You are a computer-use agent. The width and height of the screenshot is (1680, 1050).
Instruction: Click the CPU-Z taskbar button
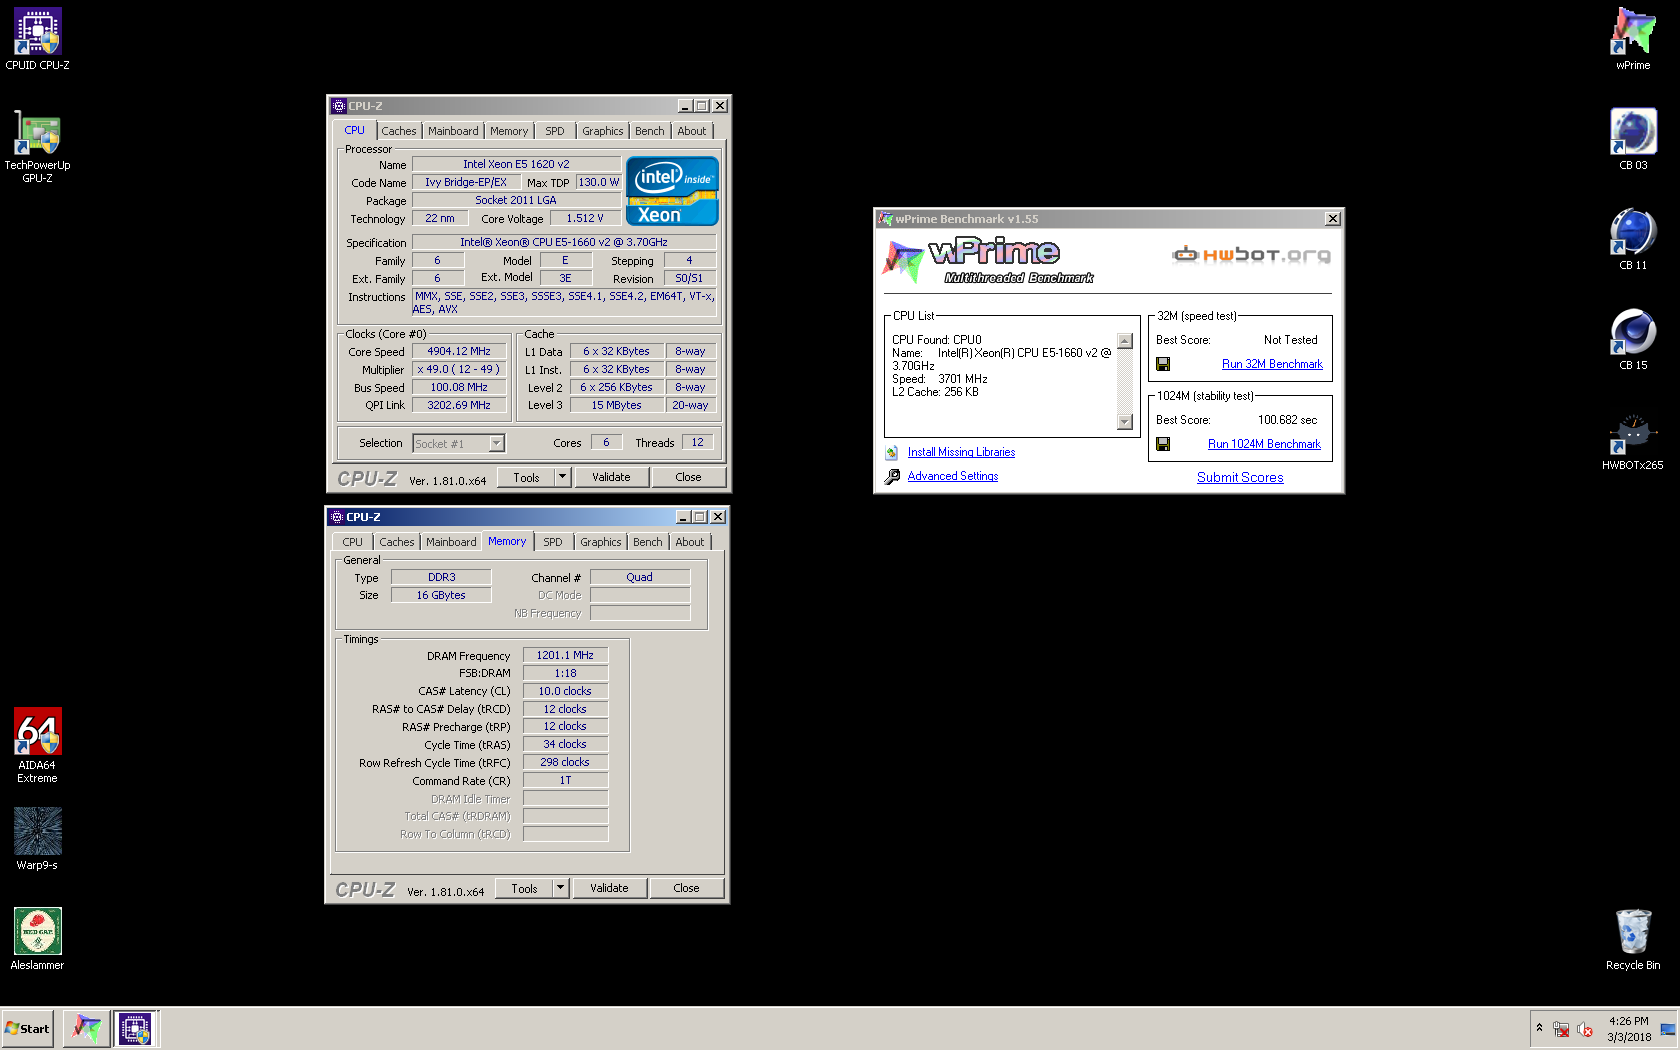tap(135, 1028)
